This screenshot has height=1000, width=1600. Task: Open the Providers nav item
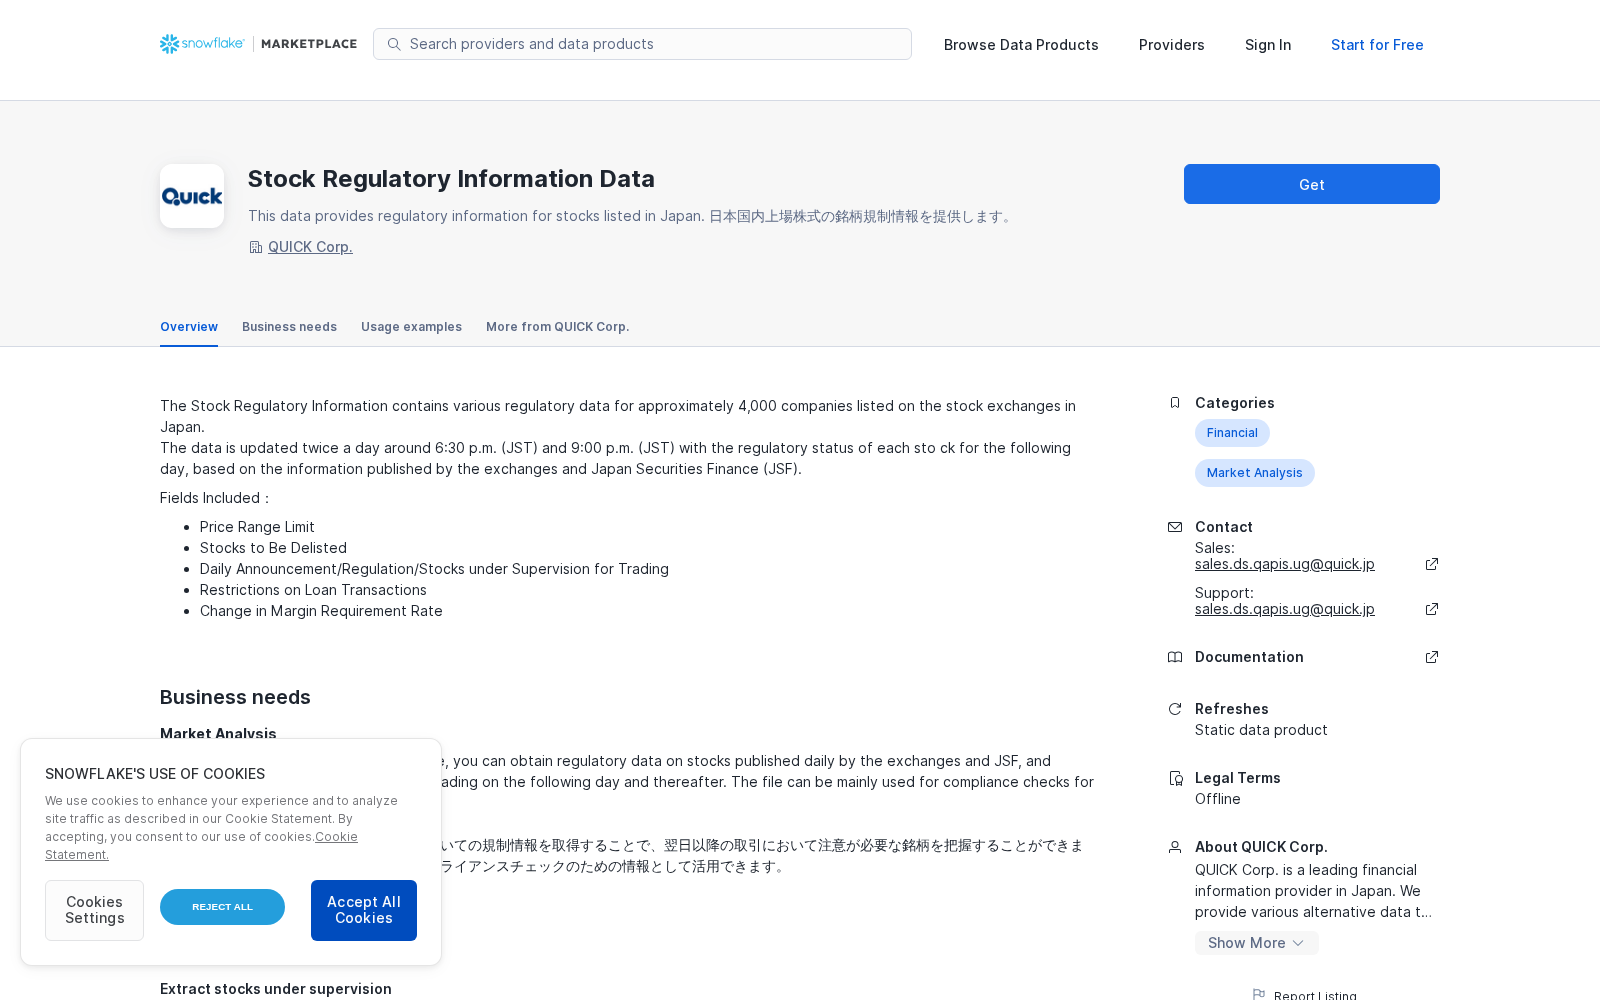tap(1171, 45)
